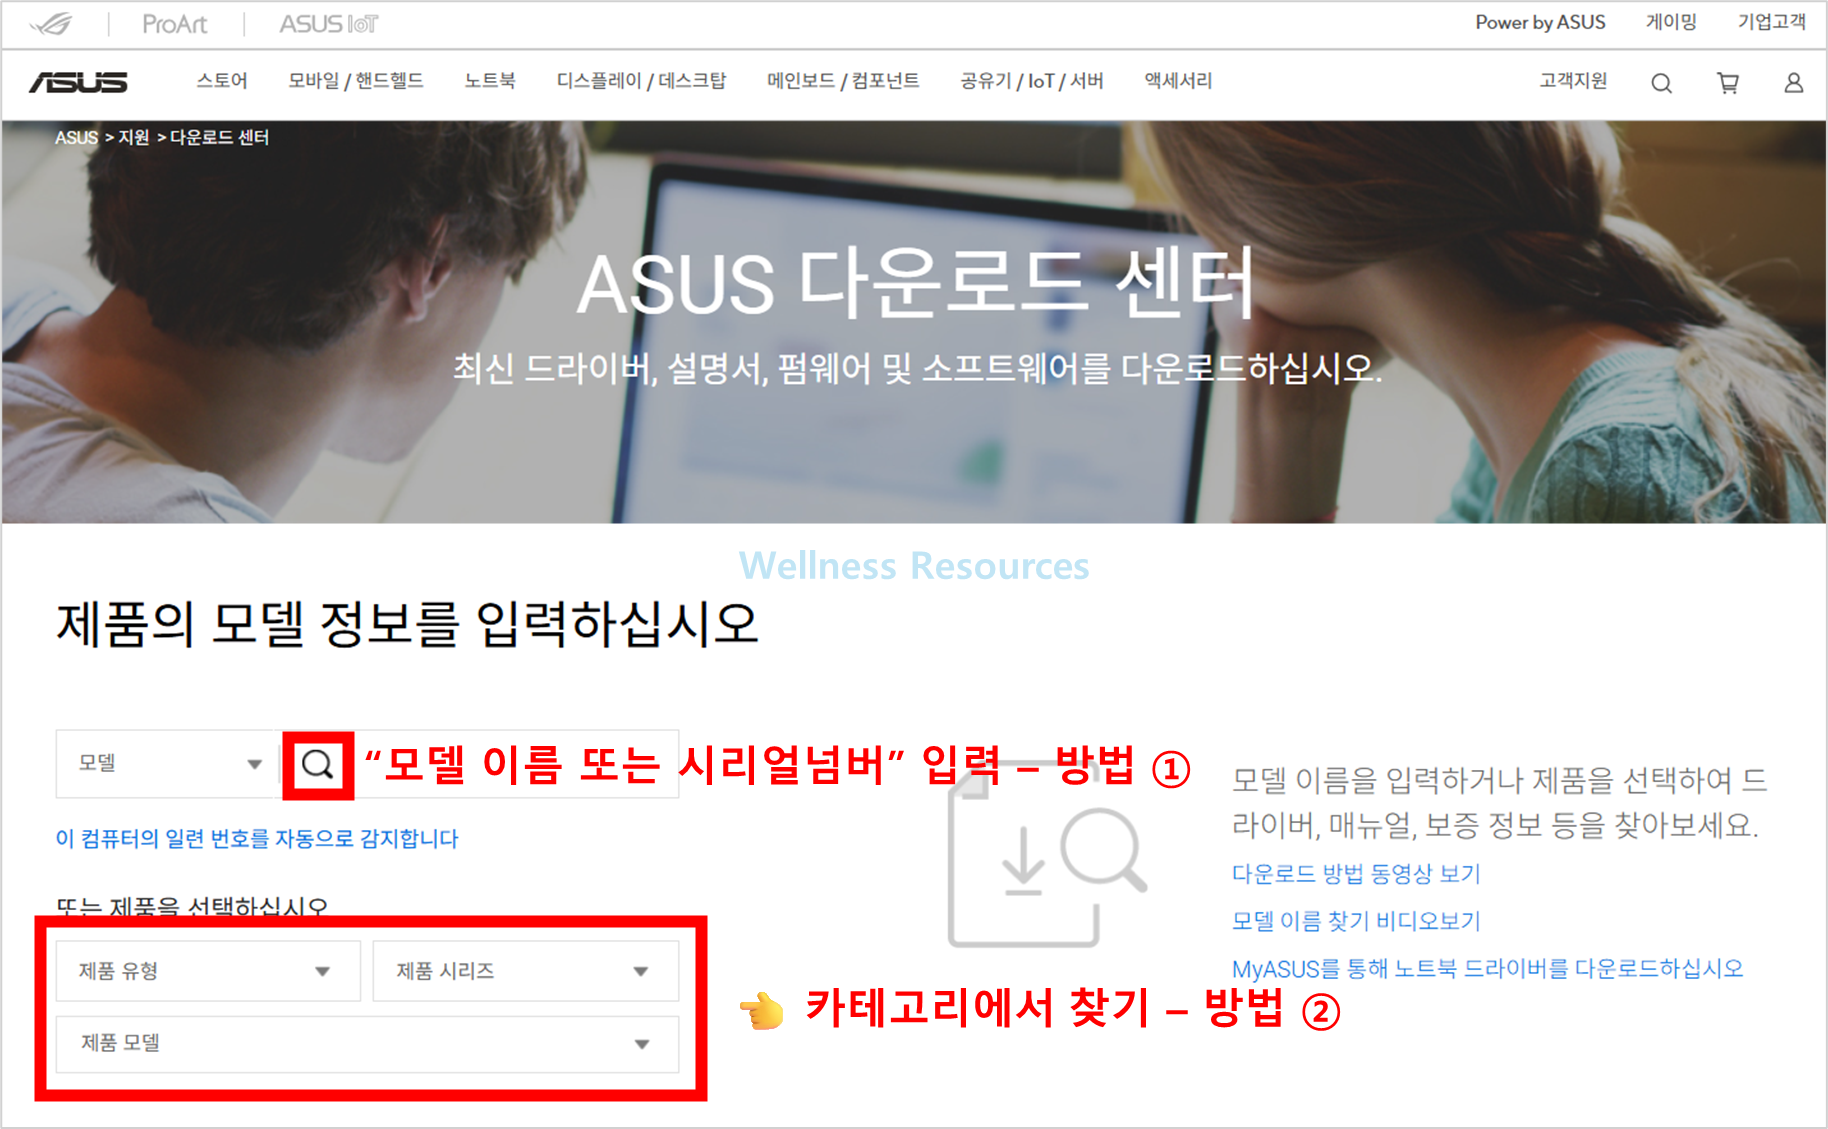
Task: Click the ASUS logo in header
Action: (78, 82)
